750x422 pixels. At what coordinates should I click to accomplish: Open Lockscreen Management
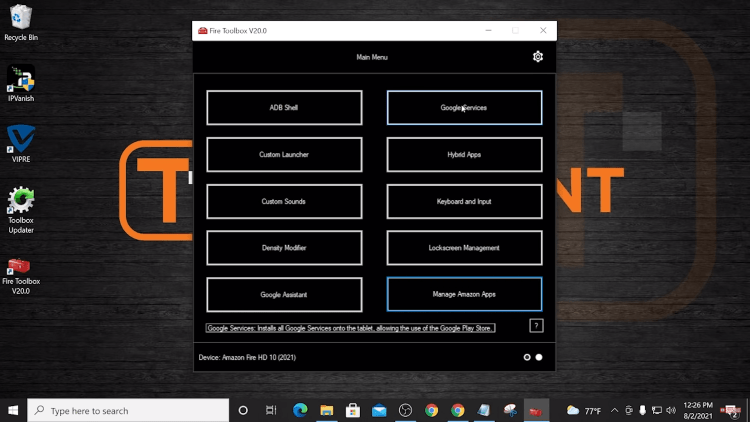(464, 248)
